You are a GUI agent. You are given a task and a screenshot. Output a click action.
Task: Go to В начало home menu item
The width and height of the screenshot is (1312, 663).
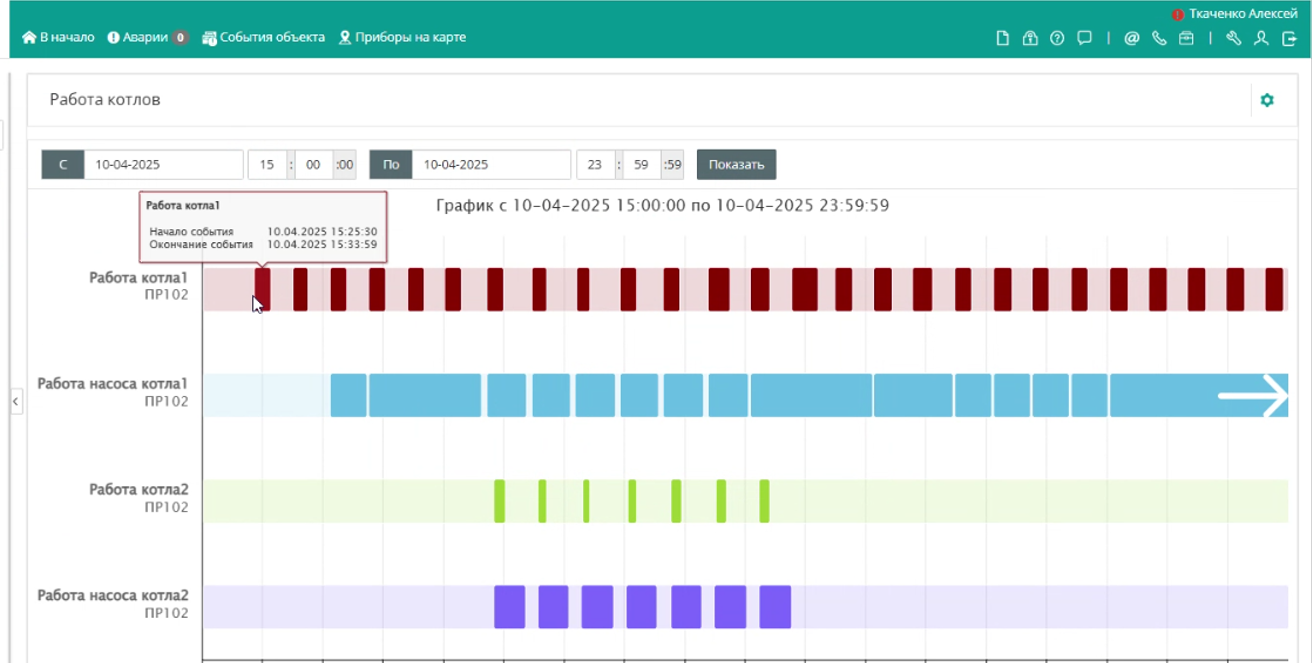pyautogui.click(x=58, y=37)
